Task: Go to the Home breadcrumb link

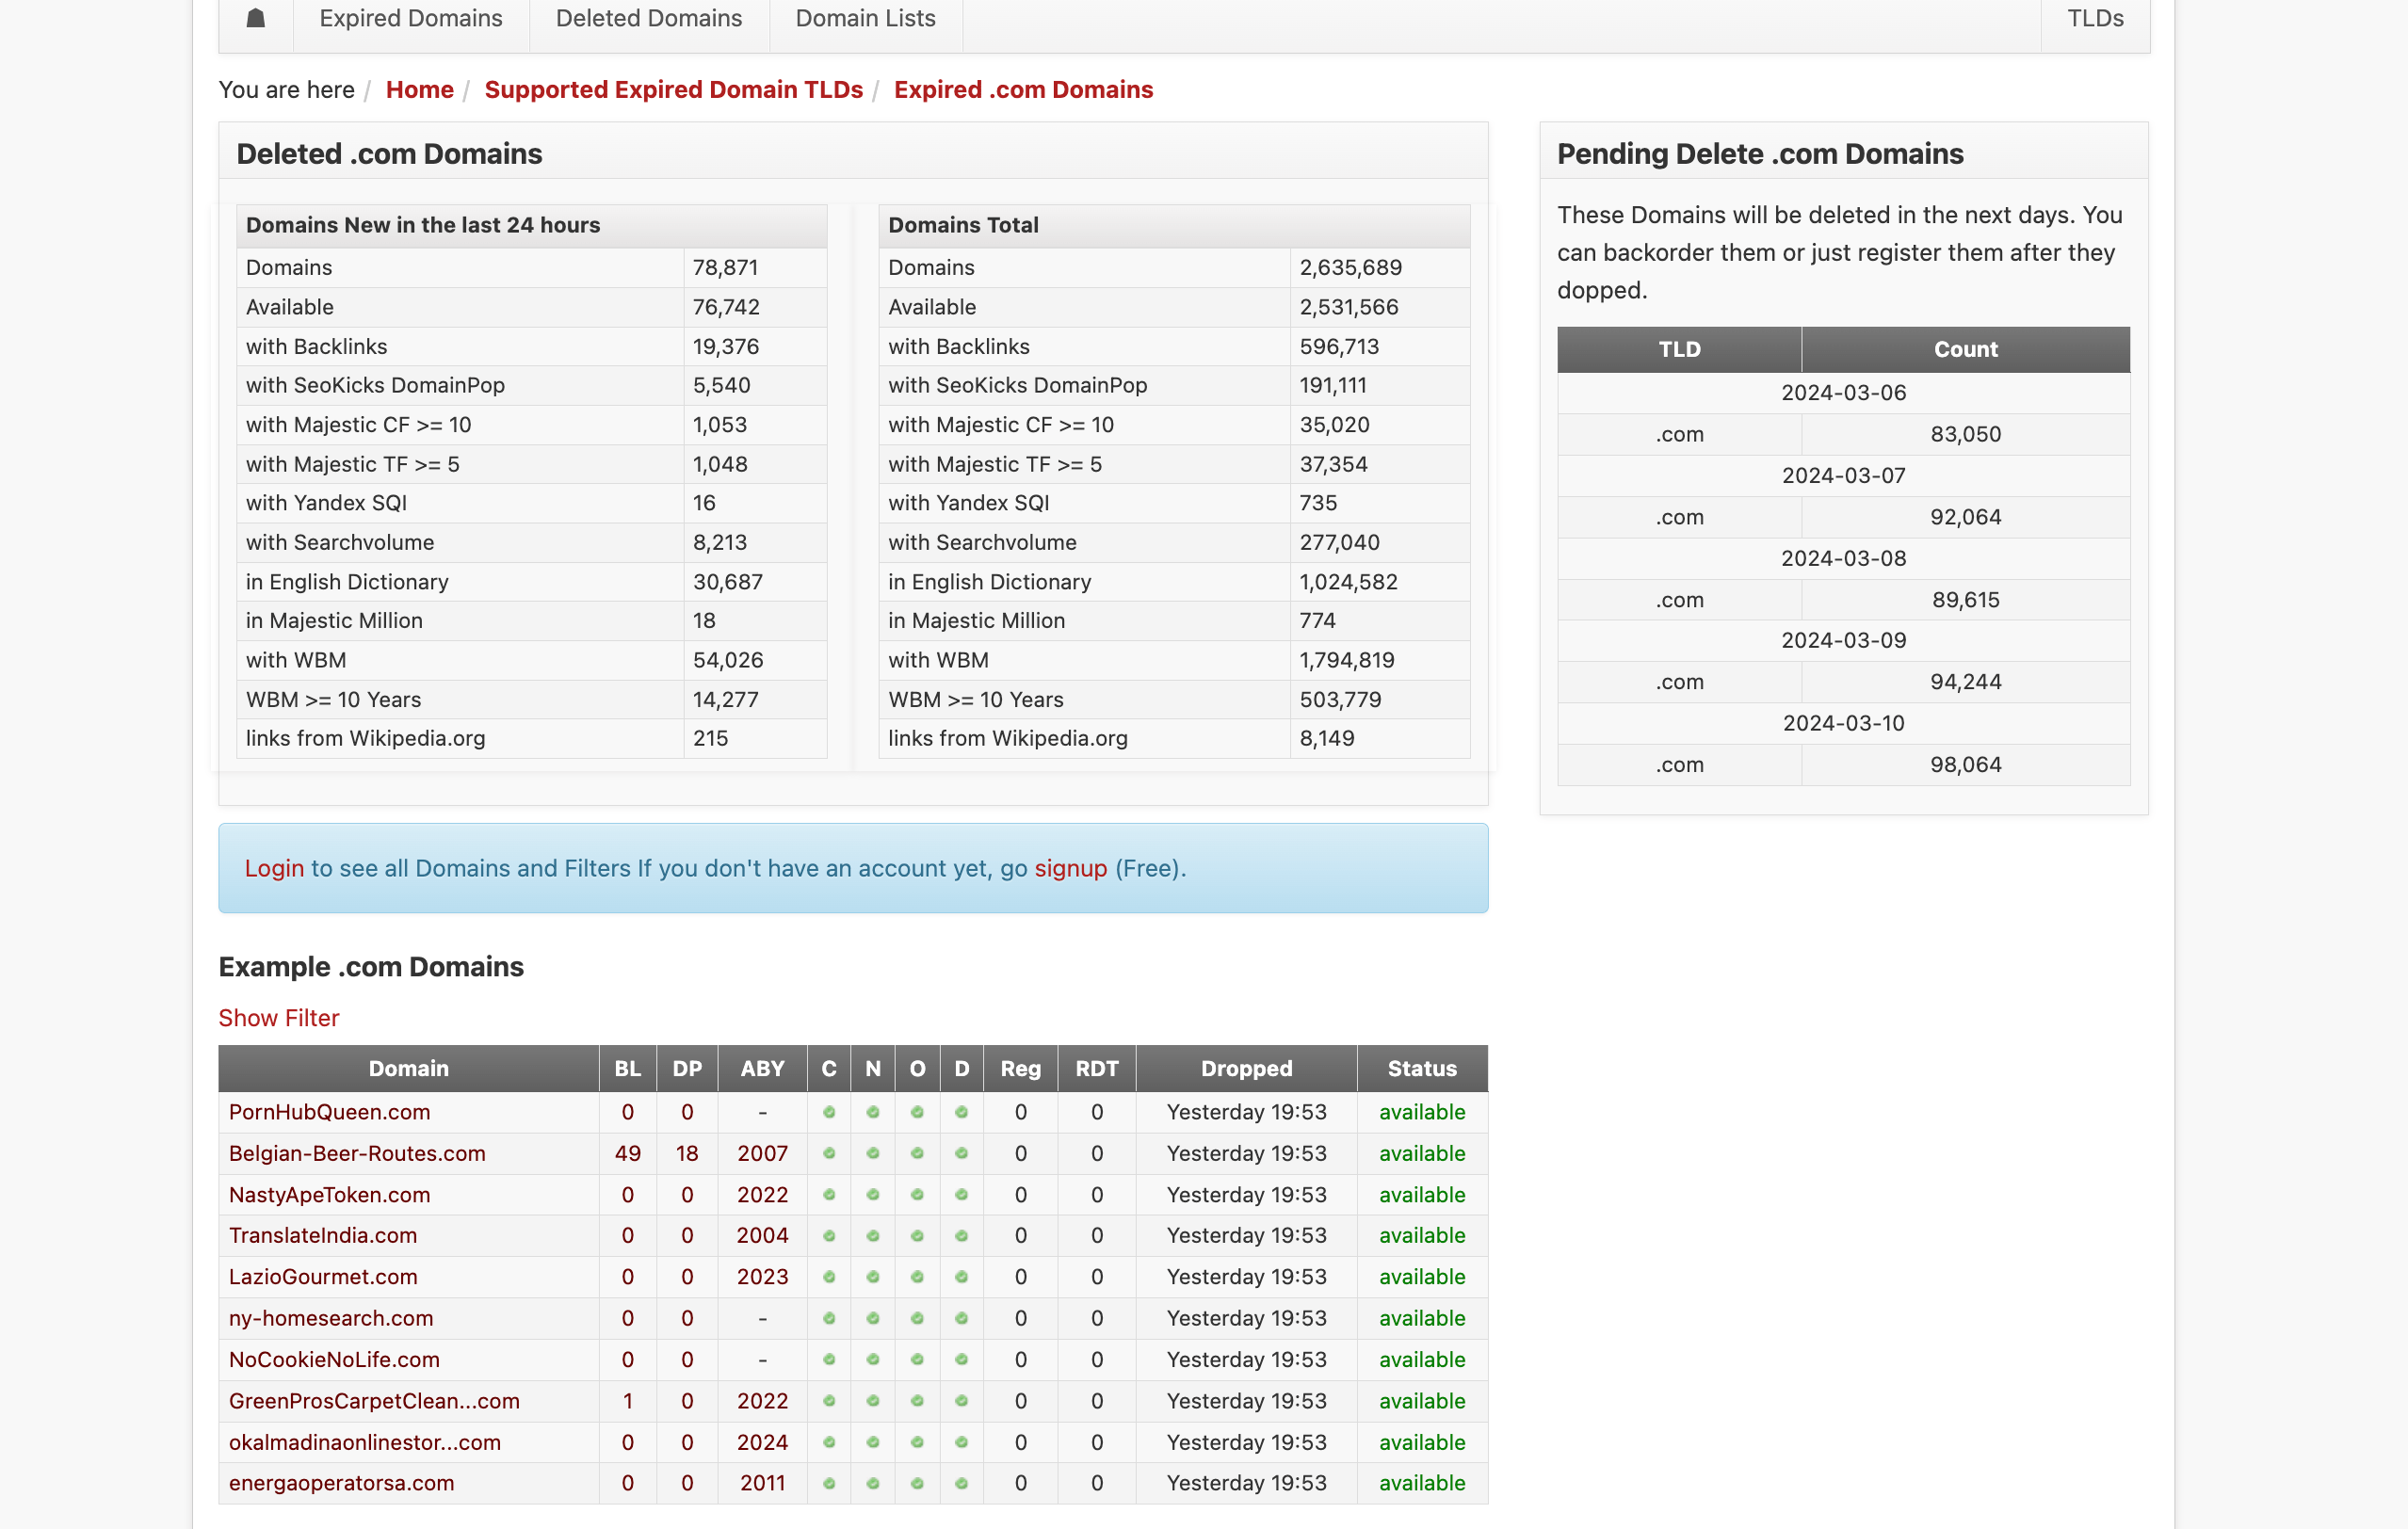Action: click(x=420, y=90)
